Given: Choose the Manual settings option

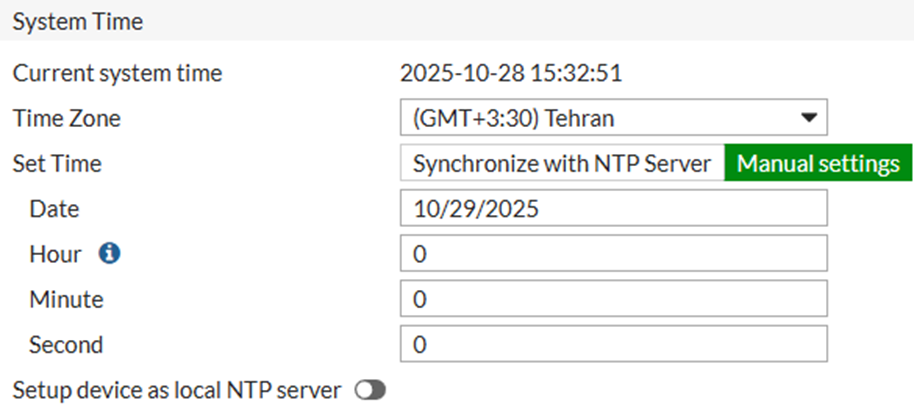Looking at the screenshot, I should [818, 163].
